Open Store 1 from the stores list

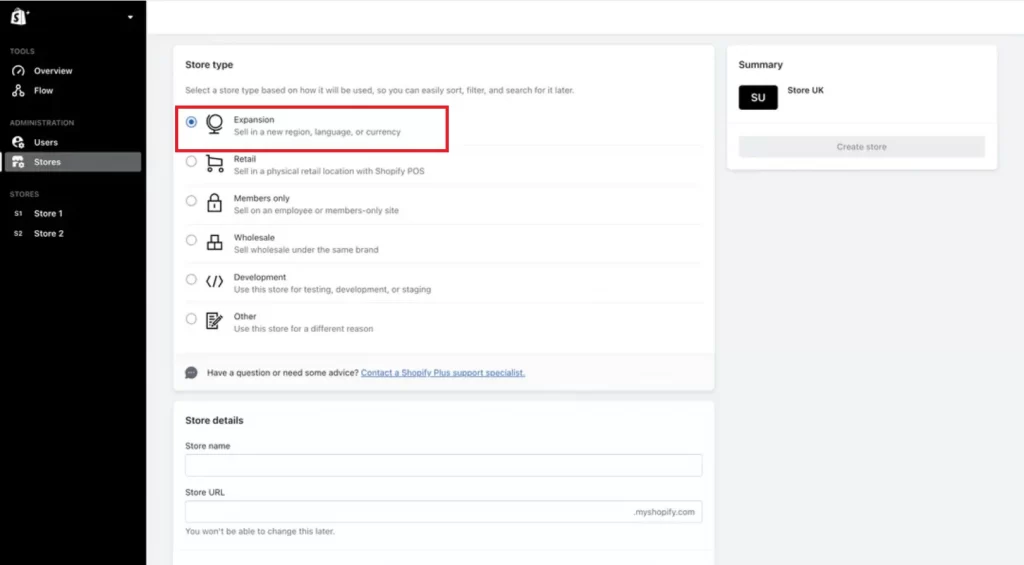pos(48,214)
